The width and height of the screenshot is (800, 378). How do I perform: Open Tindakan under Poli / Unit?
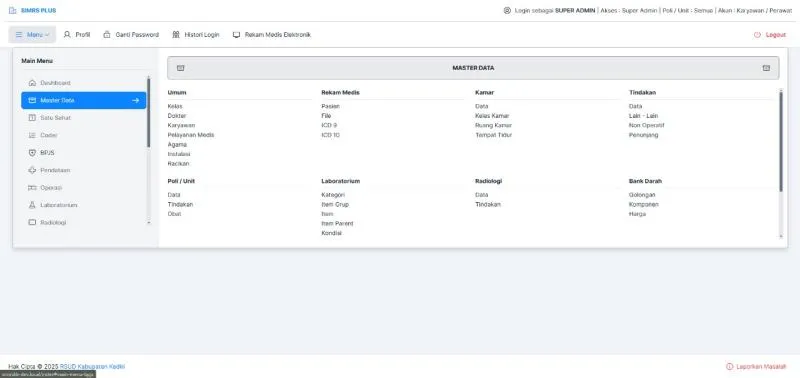coord(180,204)
